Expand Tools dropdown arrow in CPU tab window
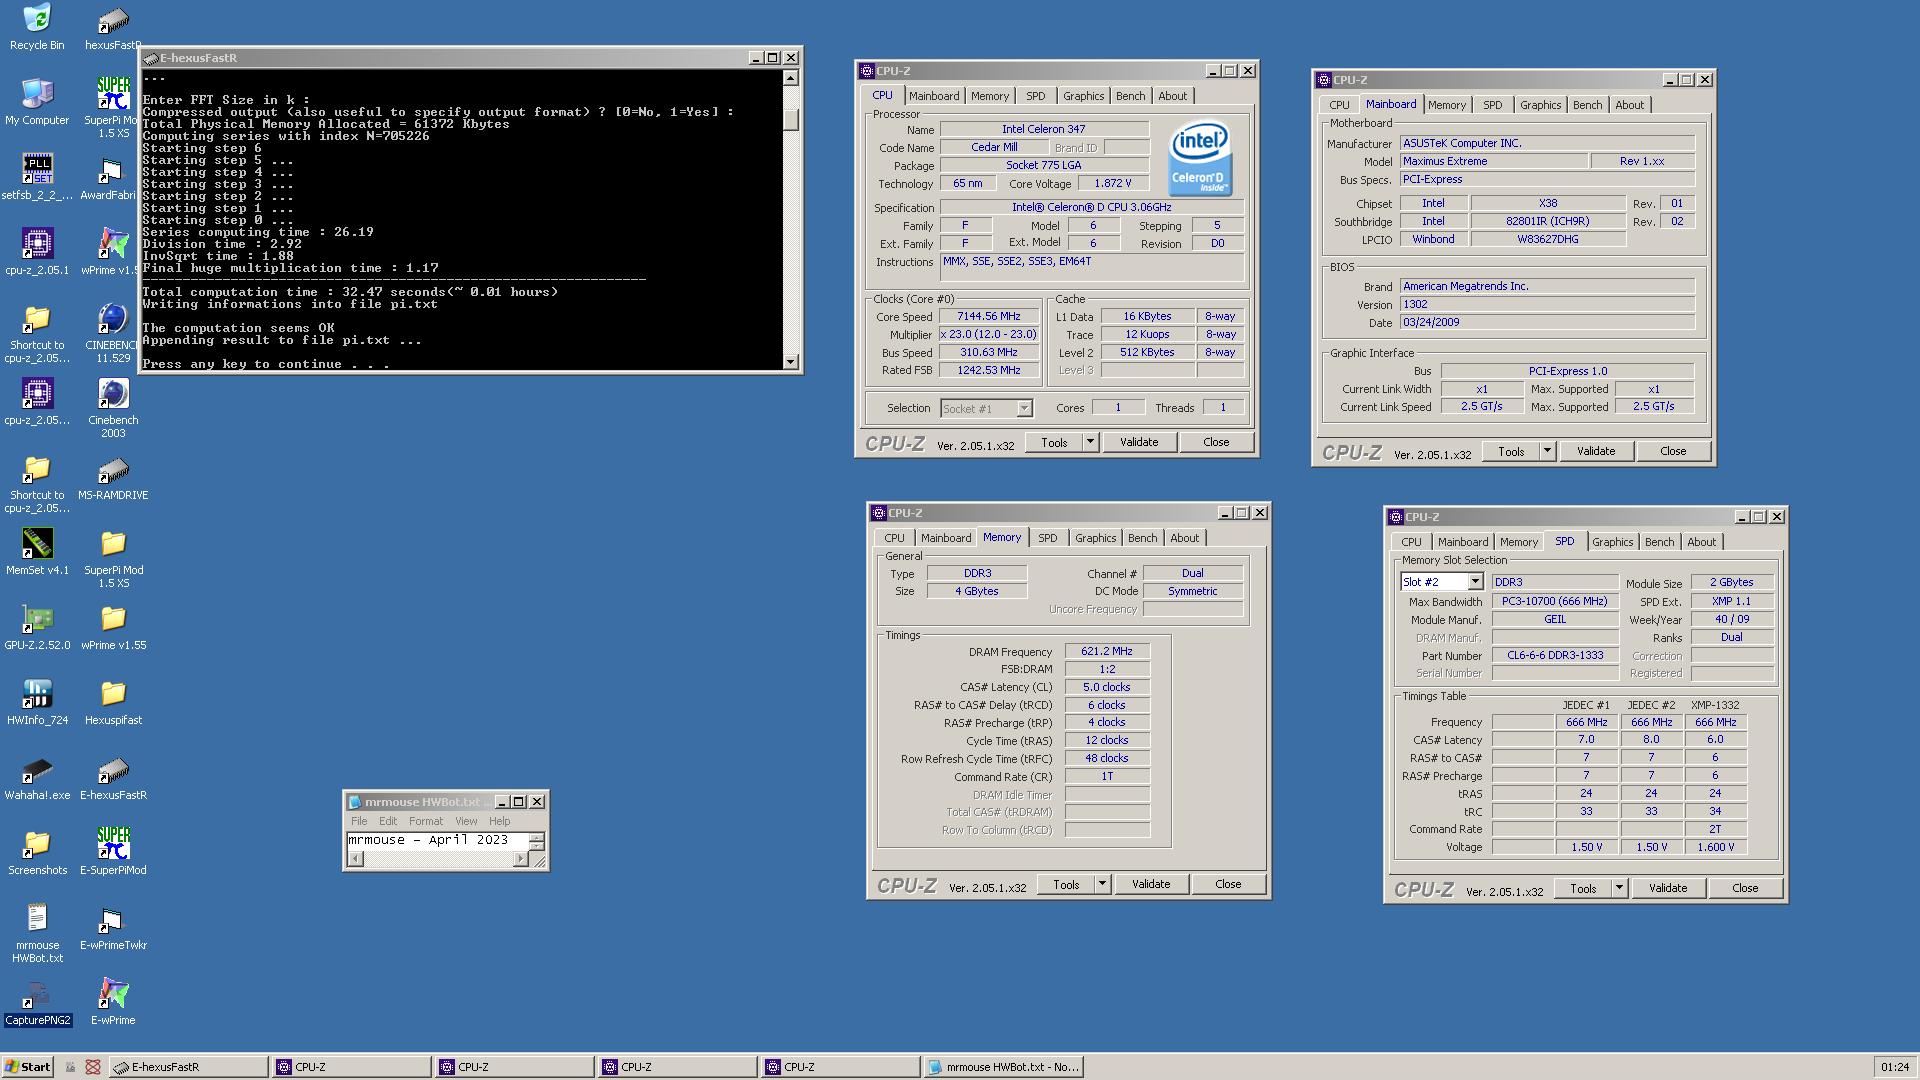The image size is (1920, 1080). [x=1090, y=442]
